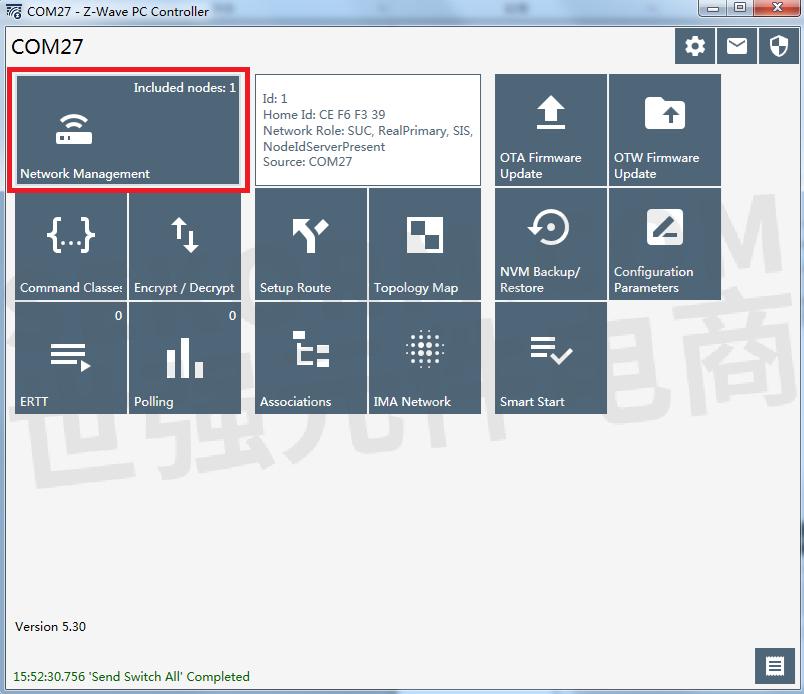Open the IMA Network view
This screenshot has width=804, height=694.
click(424, 357)
